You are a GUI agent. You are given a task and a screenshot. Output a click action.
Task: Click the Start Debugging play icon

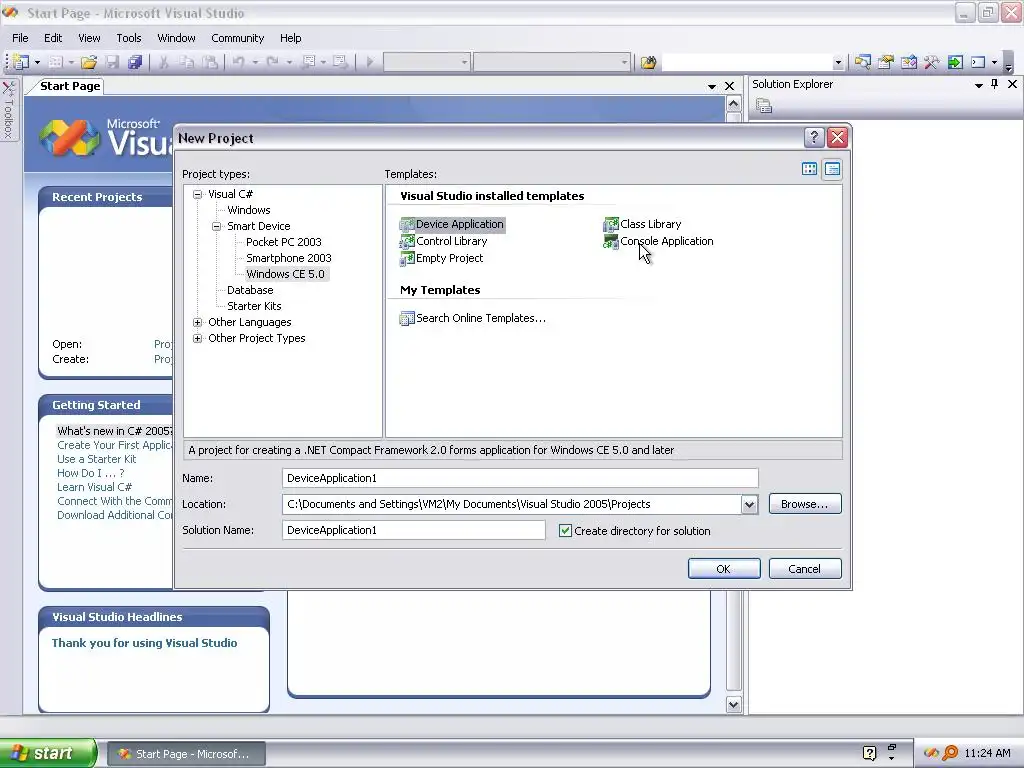[370, 62]
